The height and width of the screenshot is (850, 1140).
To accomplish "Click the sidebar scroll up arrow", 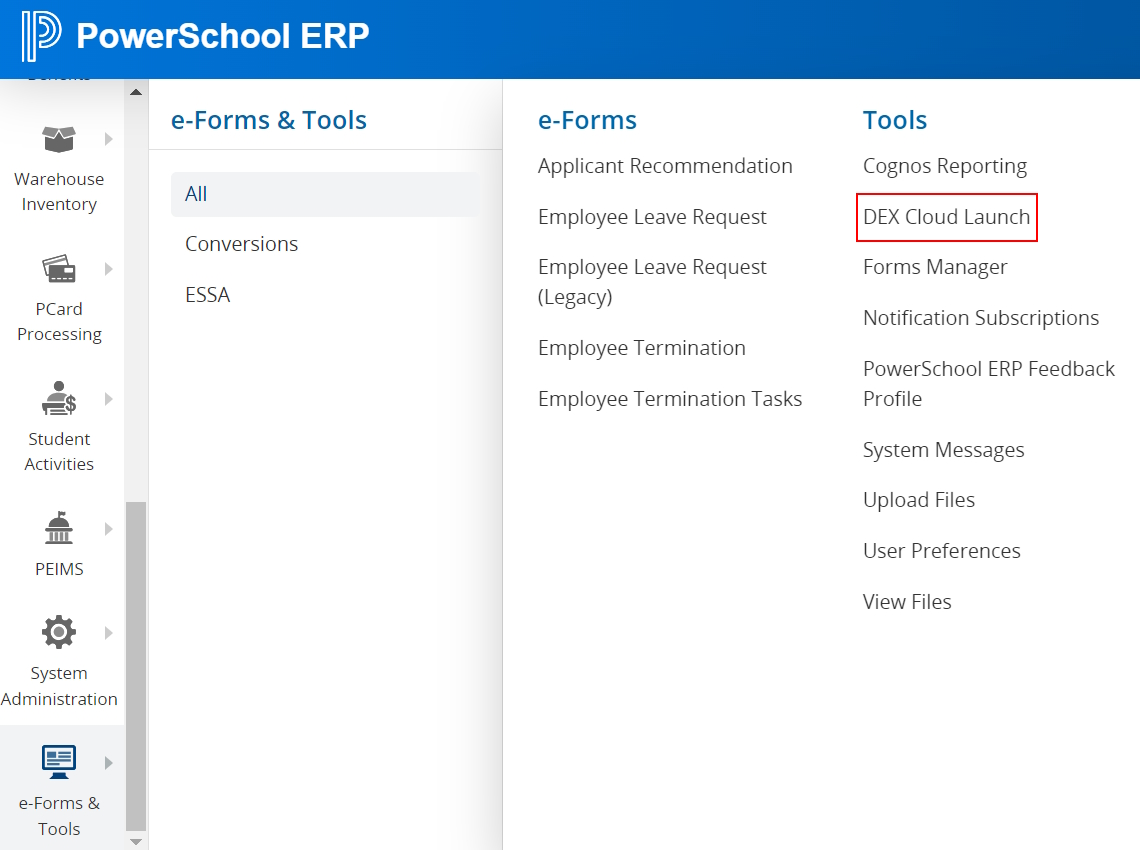I will 136,92.
